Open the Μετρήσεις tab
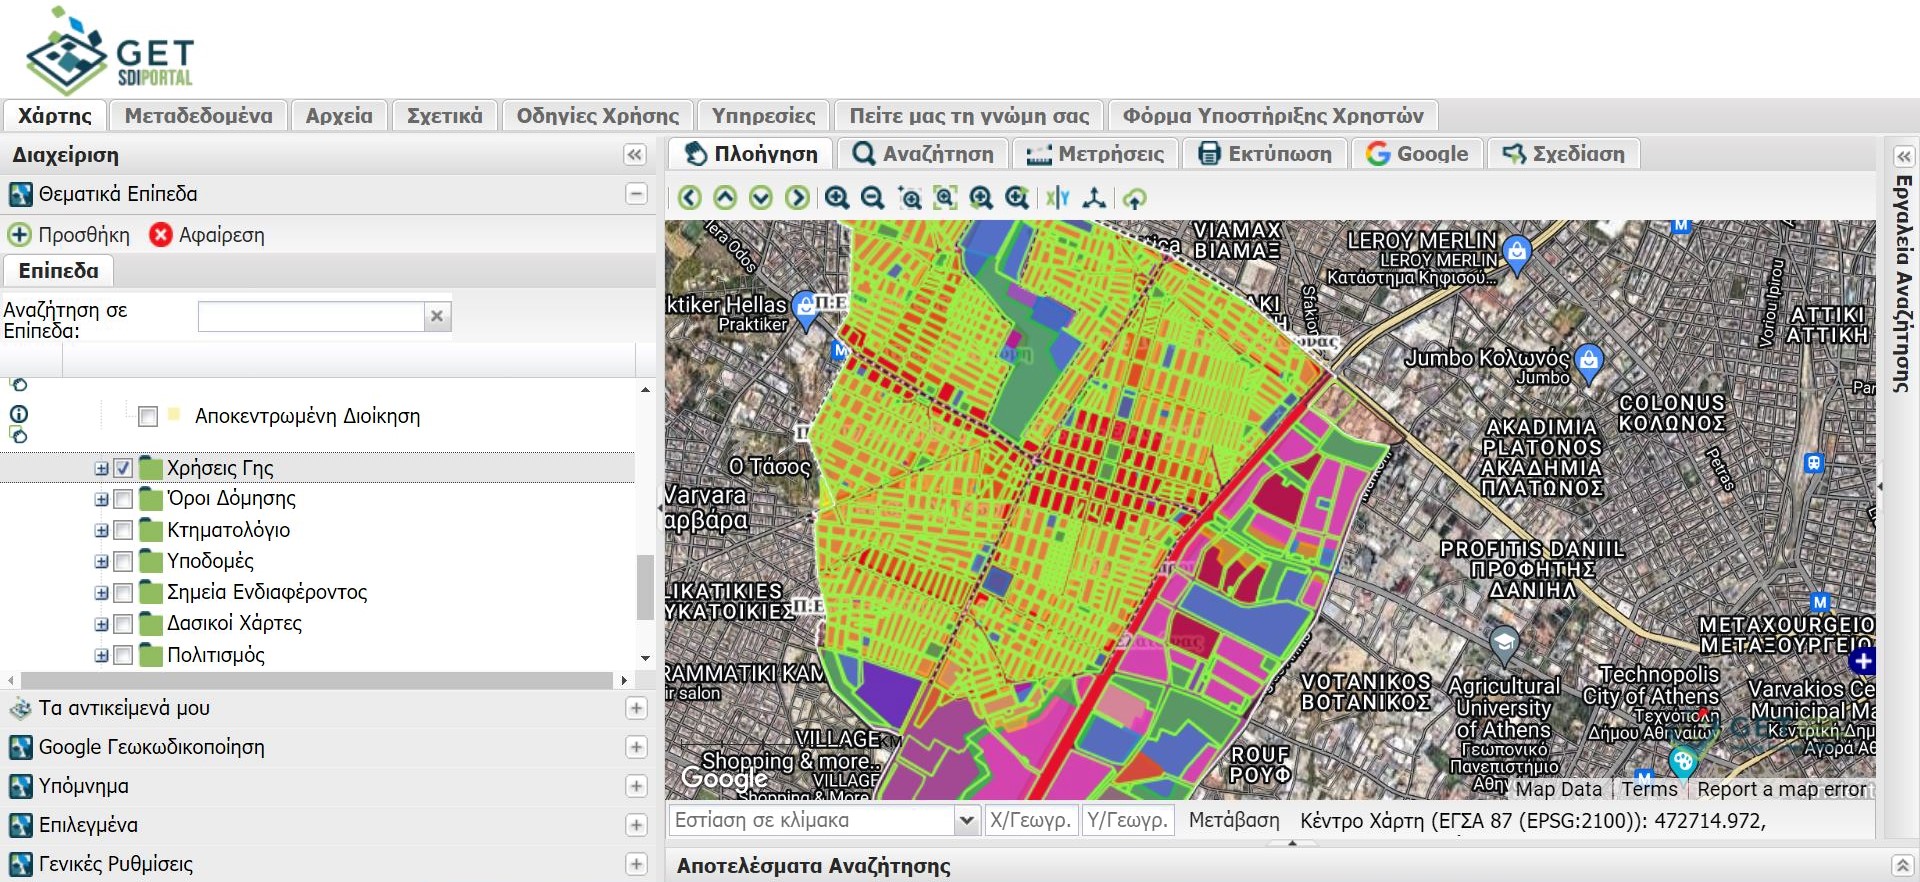This screenshot has width=1920, height=882. tap(1096, 154)
